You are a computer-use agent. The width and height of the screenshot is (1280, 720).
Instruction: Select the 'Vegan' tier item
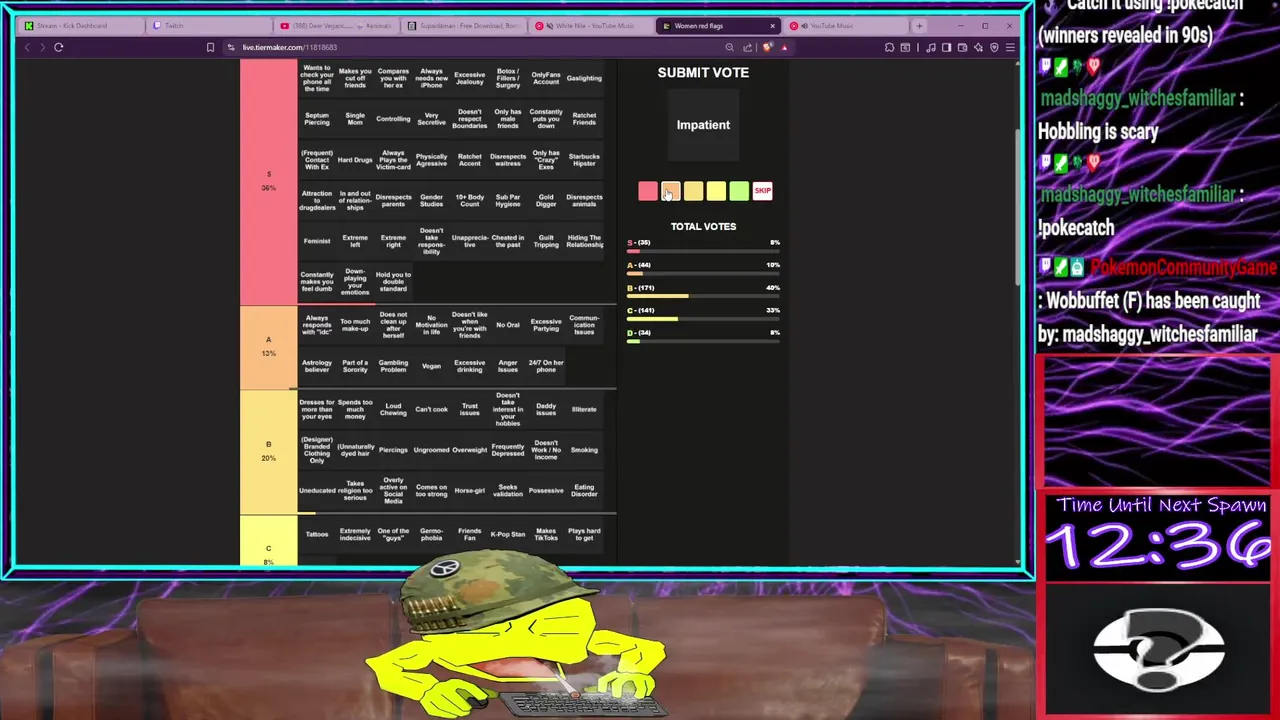[431, 366]
